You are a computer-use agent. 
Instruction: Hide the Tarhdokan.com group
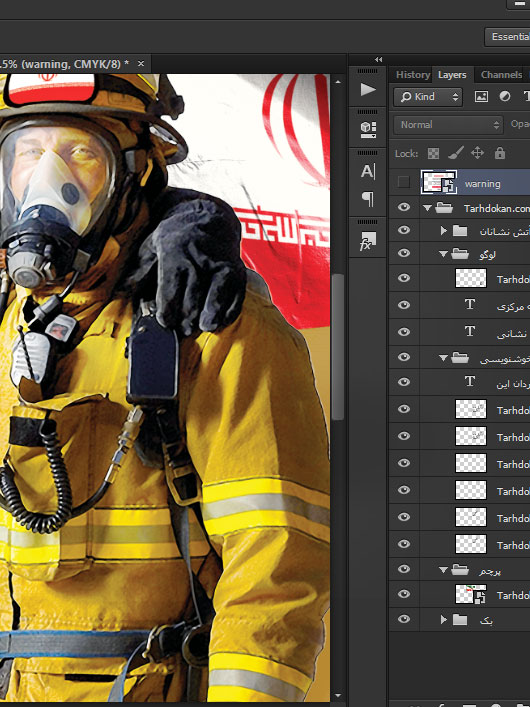[x=404, y=207]
